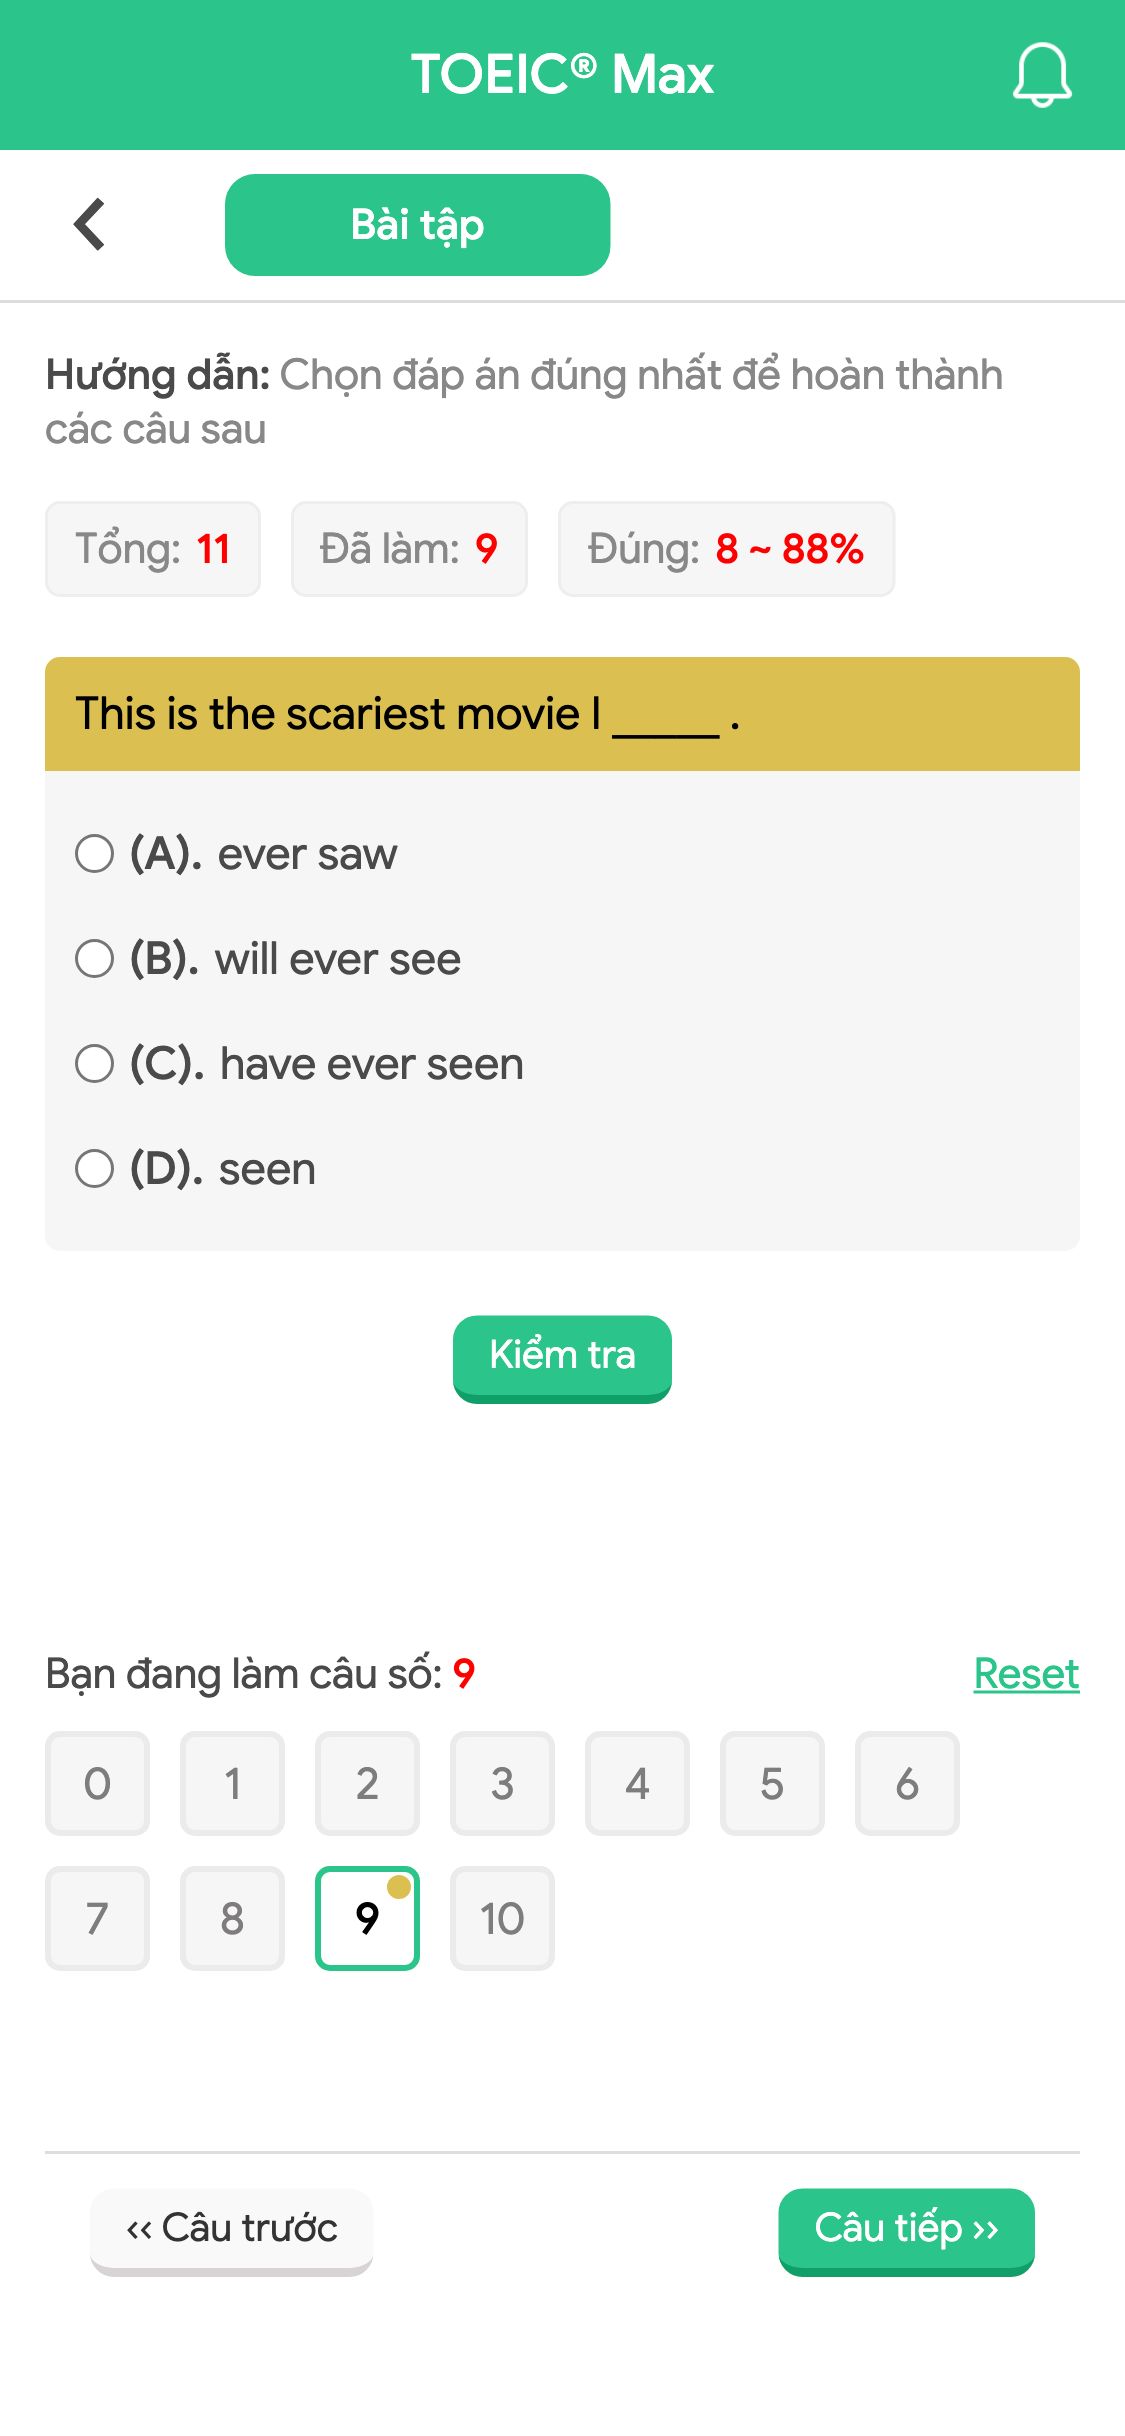Viewport: 1125px width, 2436px height.
Task: Click the Reset link
Action: tap(1026, 1674)
